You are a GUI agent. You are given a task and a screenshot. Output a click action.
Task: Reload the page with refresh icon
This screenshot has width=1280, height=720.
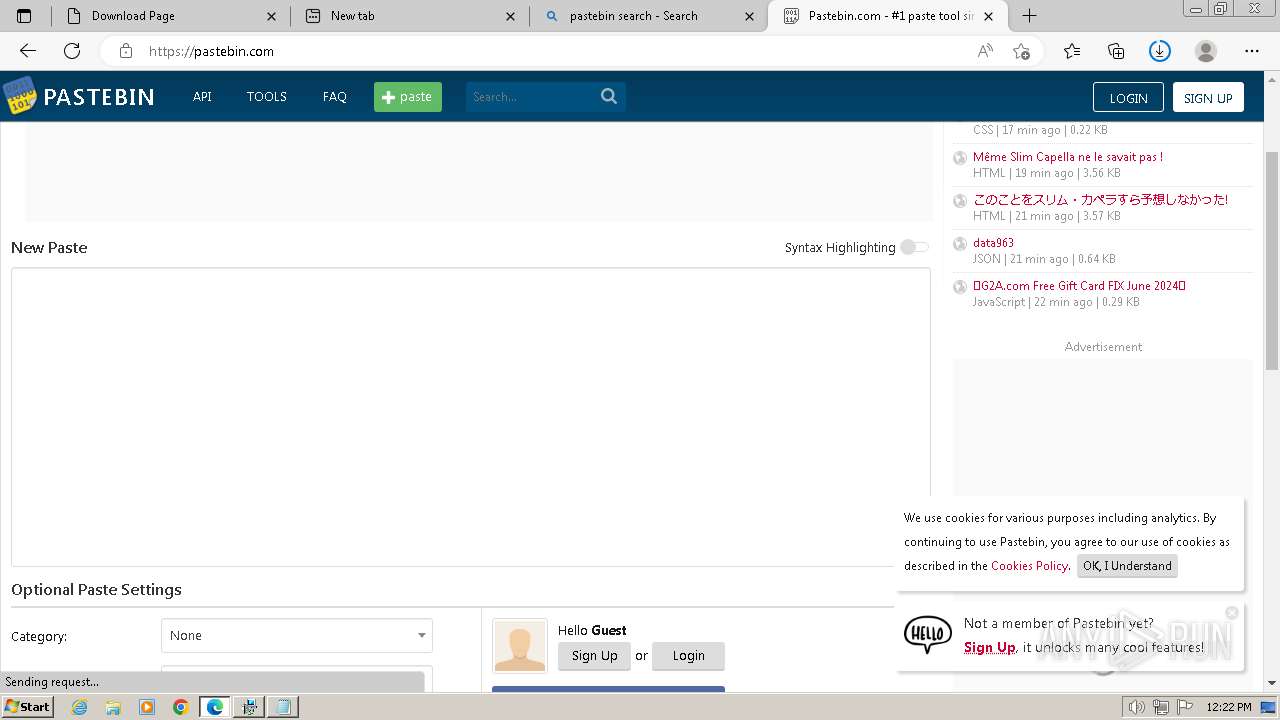[x=72, y=51]
